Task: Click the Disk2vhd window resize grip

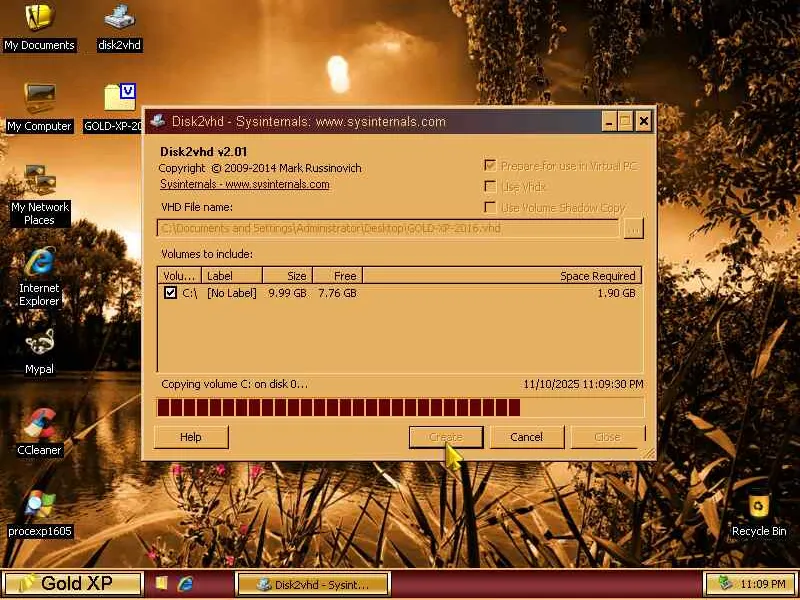Action: (649, 454)
